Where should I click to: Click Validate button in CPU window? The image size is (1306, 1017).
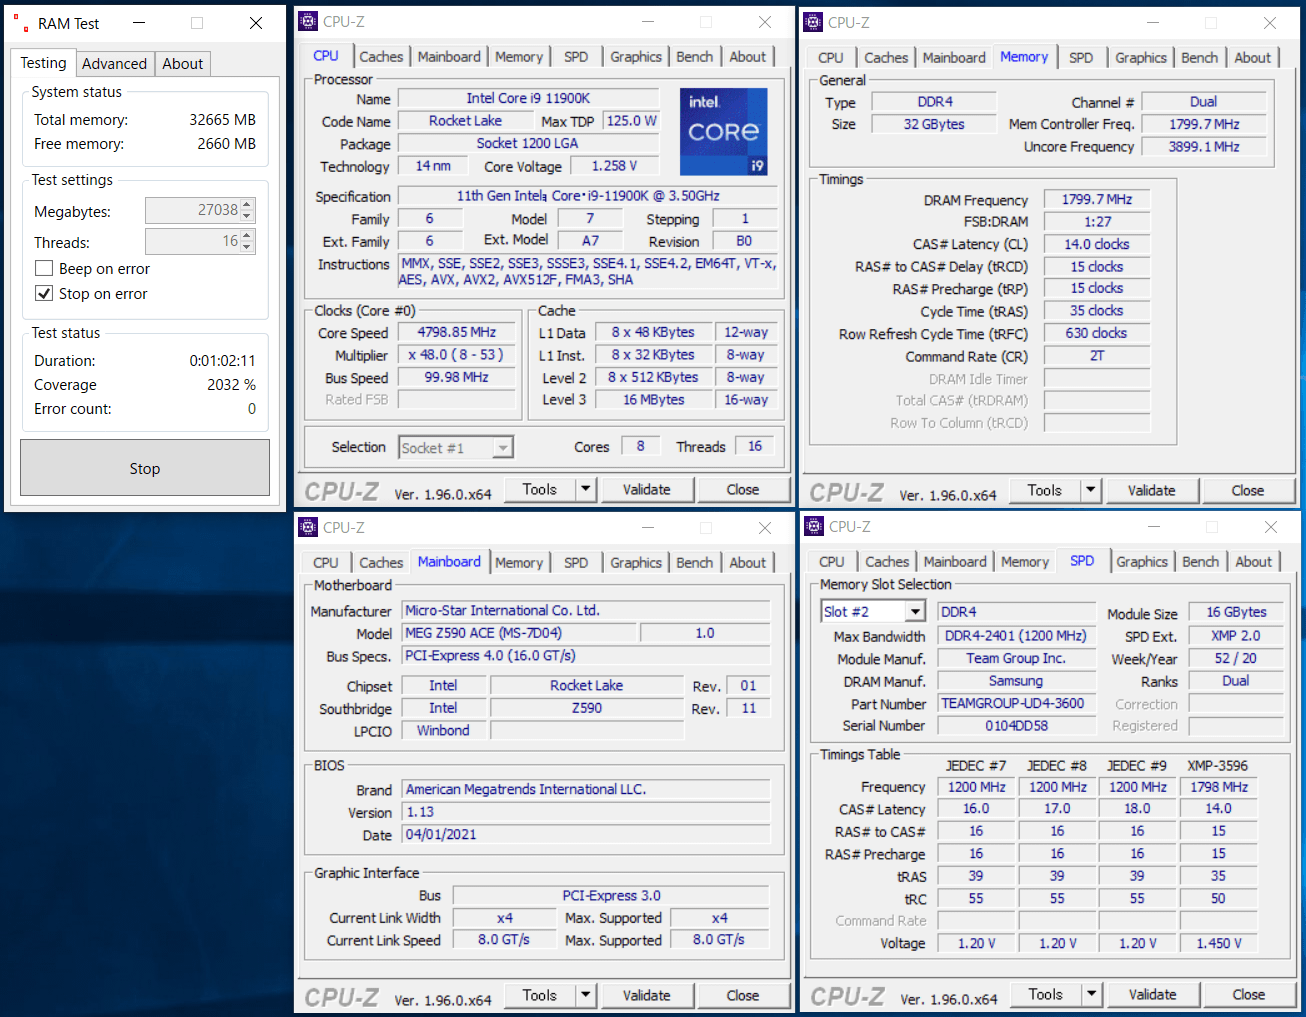tap(647, 489)
